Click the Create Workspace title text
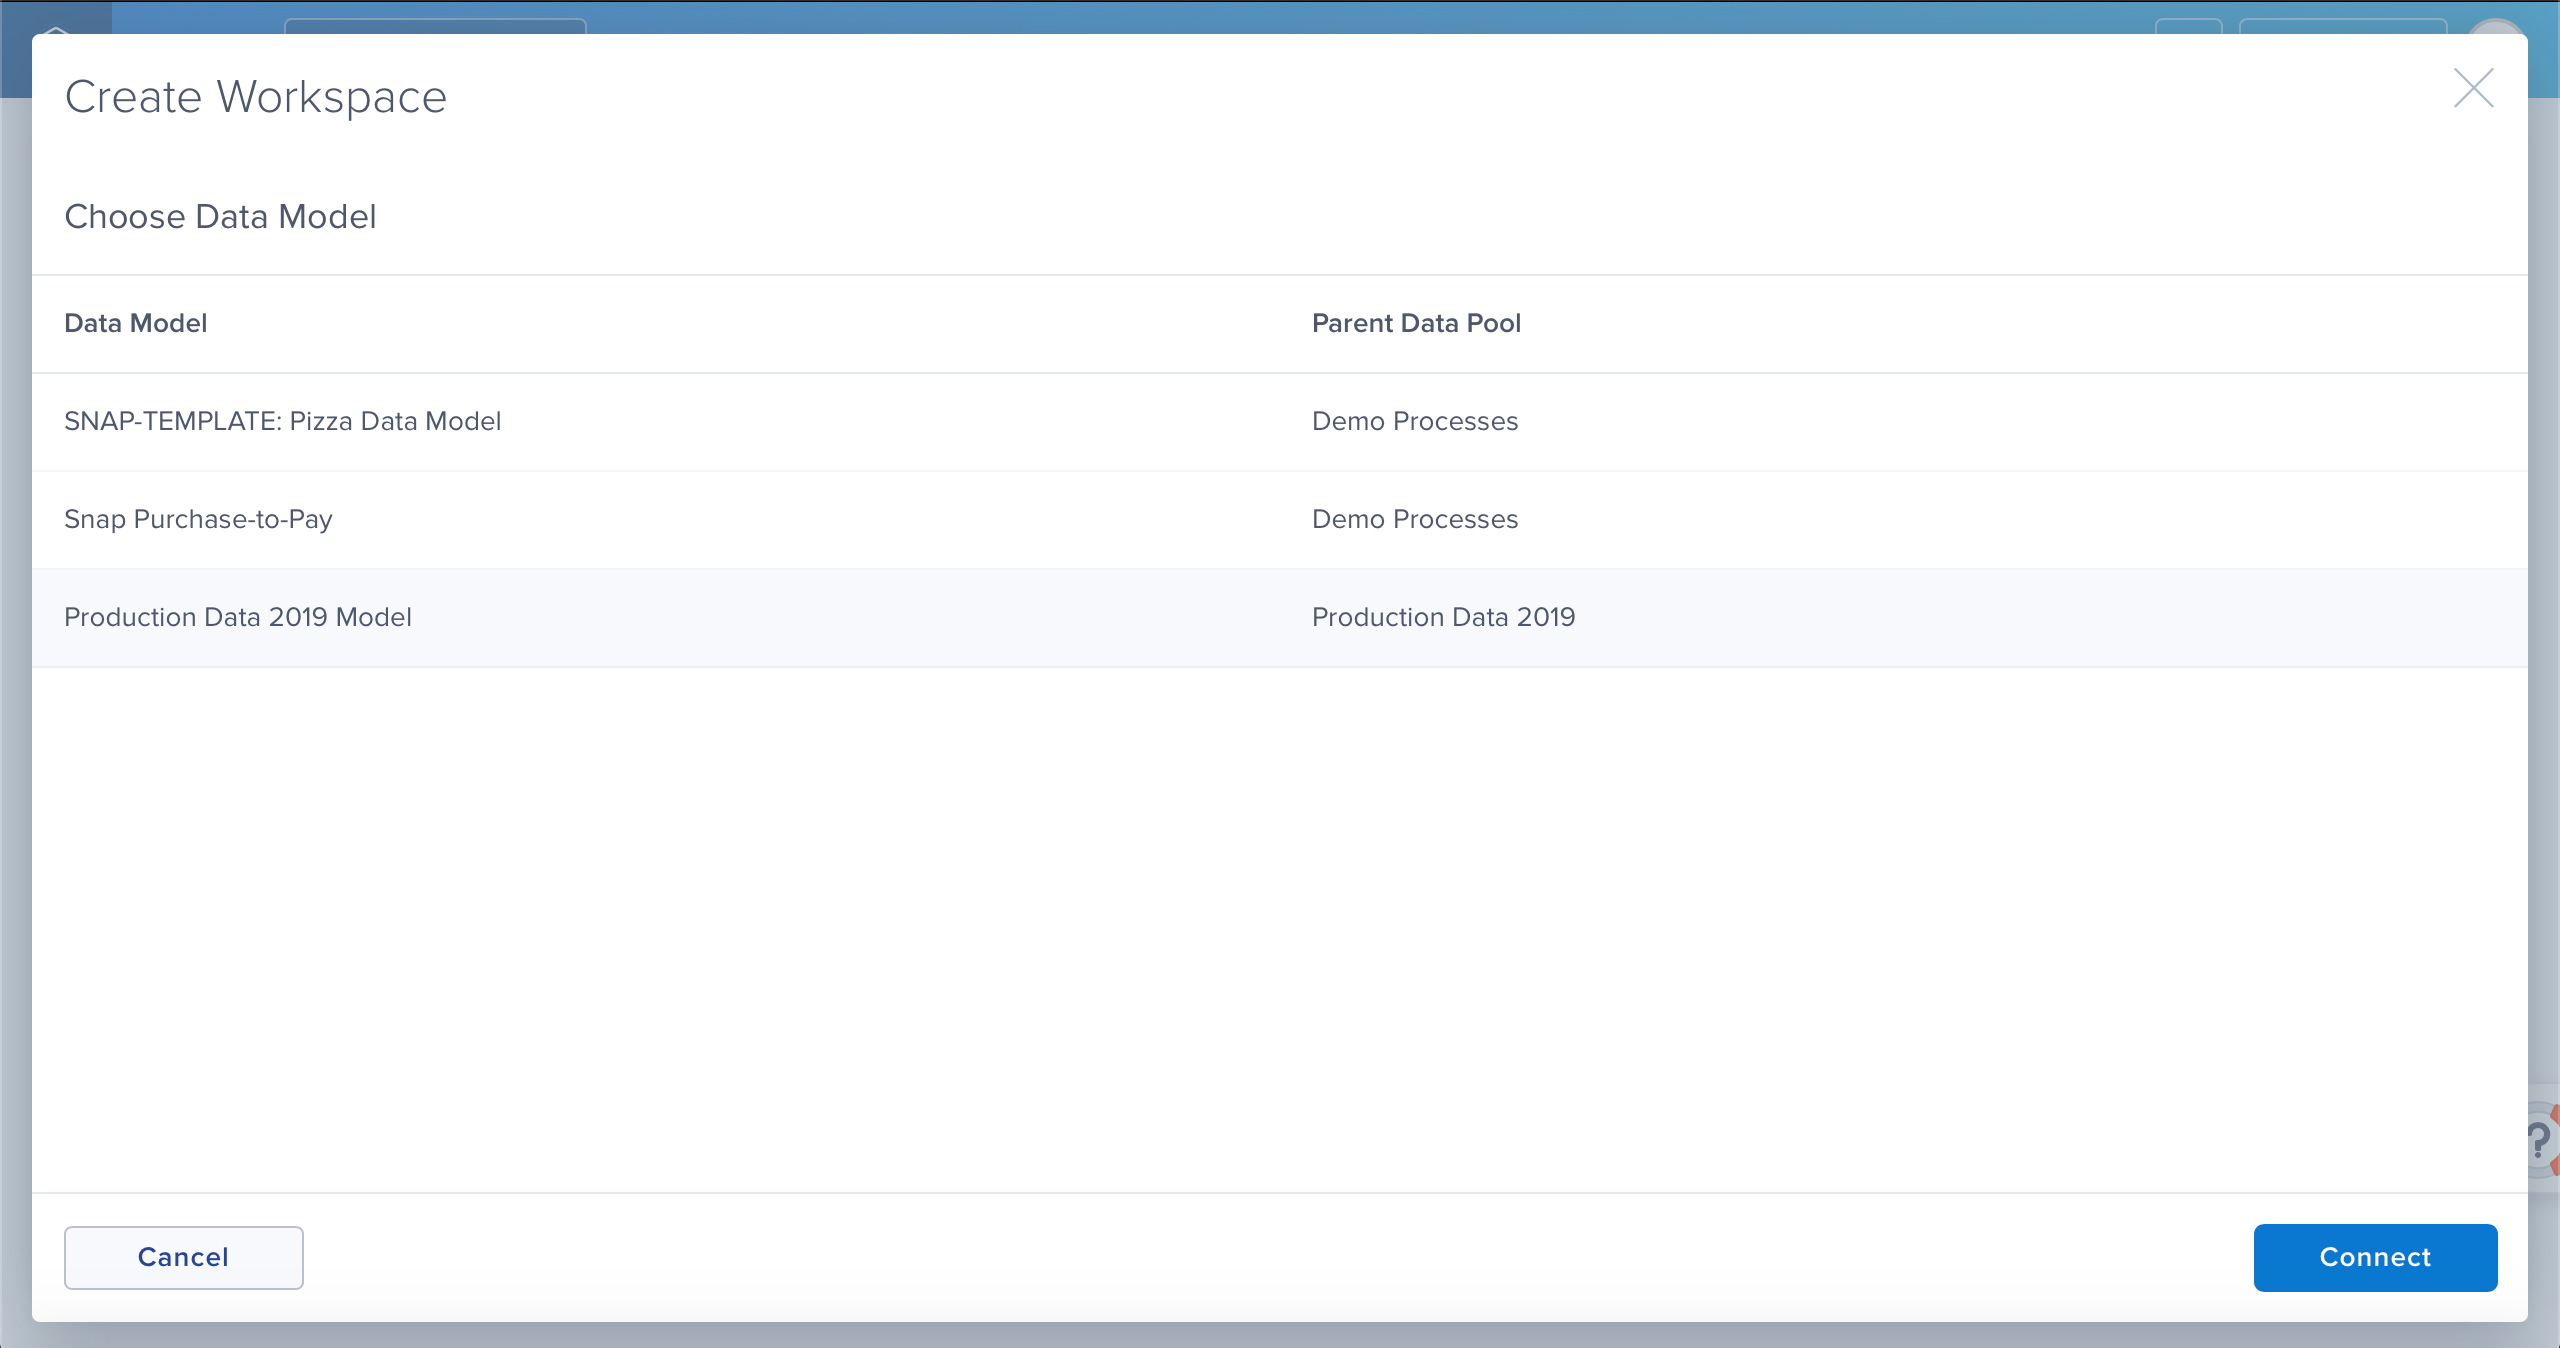This screenshot has width=2560, height=1348. point(255,97)
